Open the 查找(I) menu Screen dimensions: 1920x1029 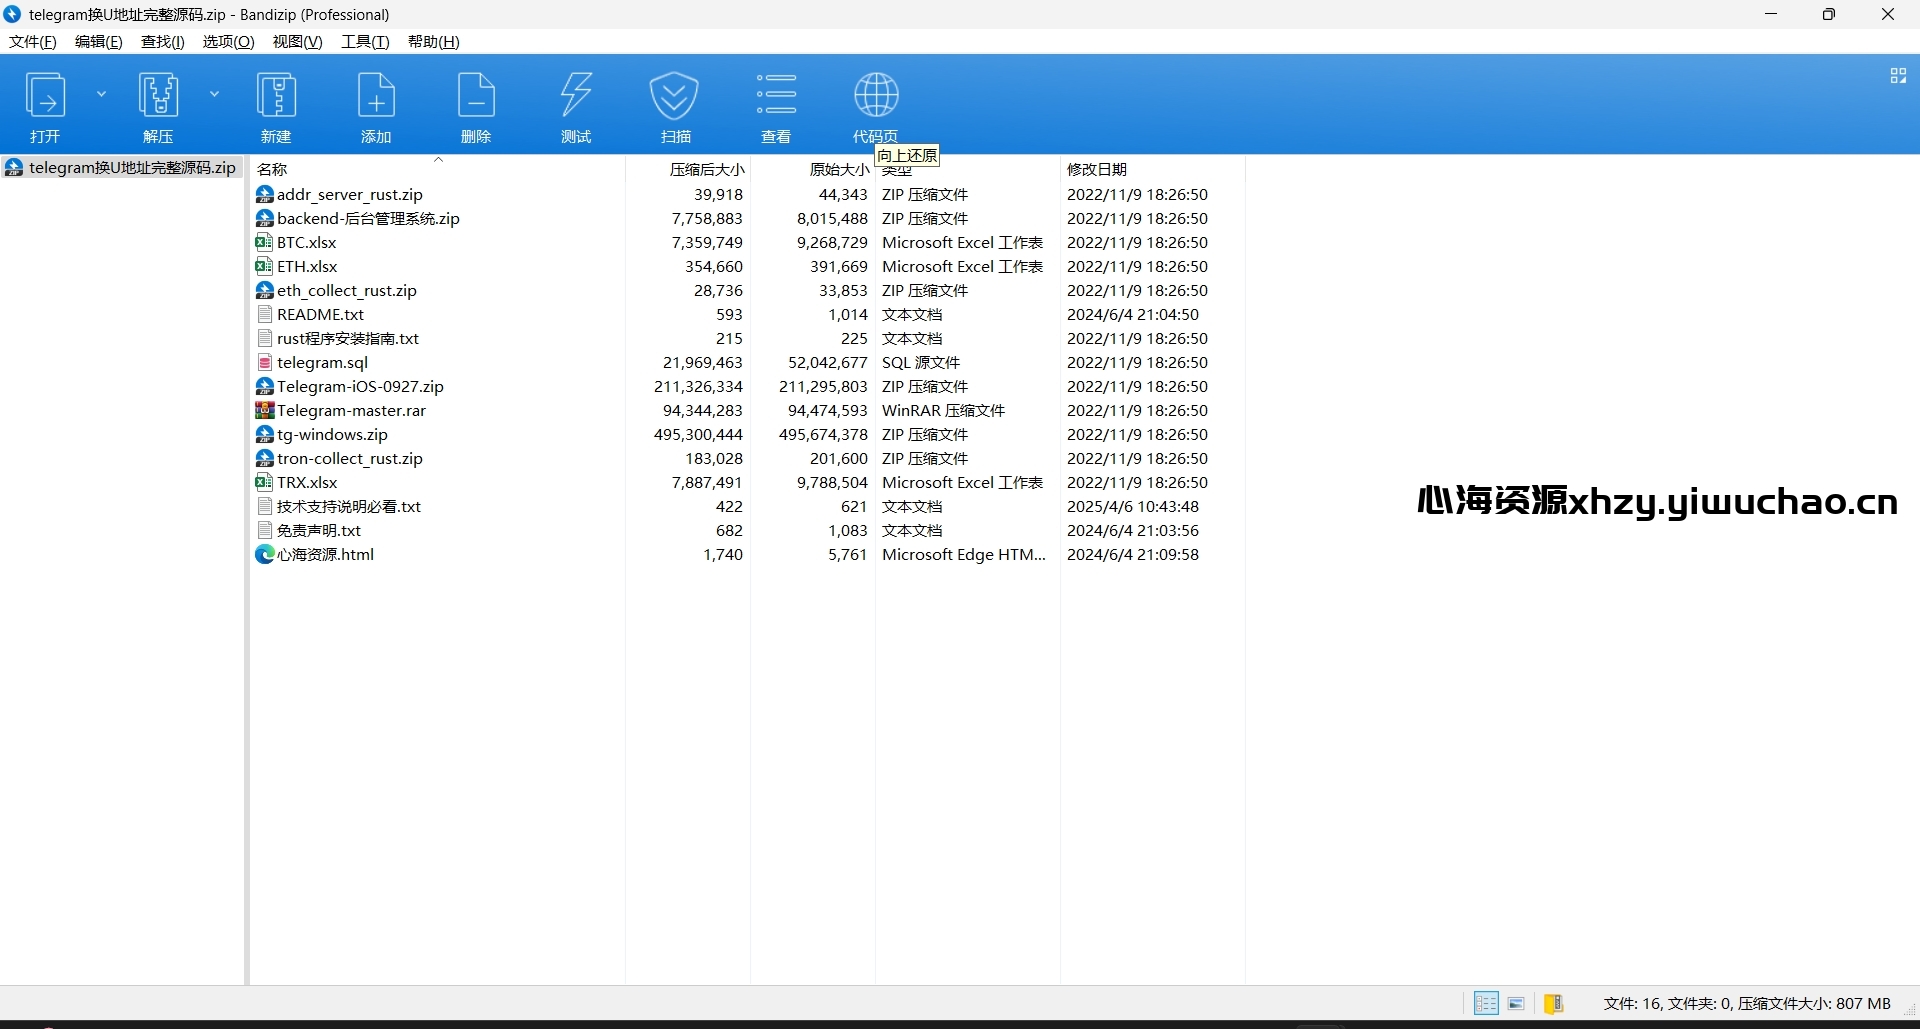162,42
